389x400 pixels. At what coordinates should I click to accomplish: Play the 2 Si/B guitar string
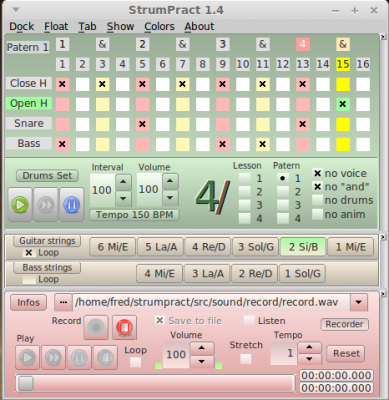coord(303,247)
